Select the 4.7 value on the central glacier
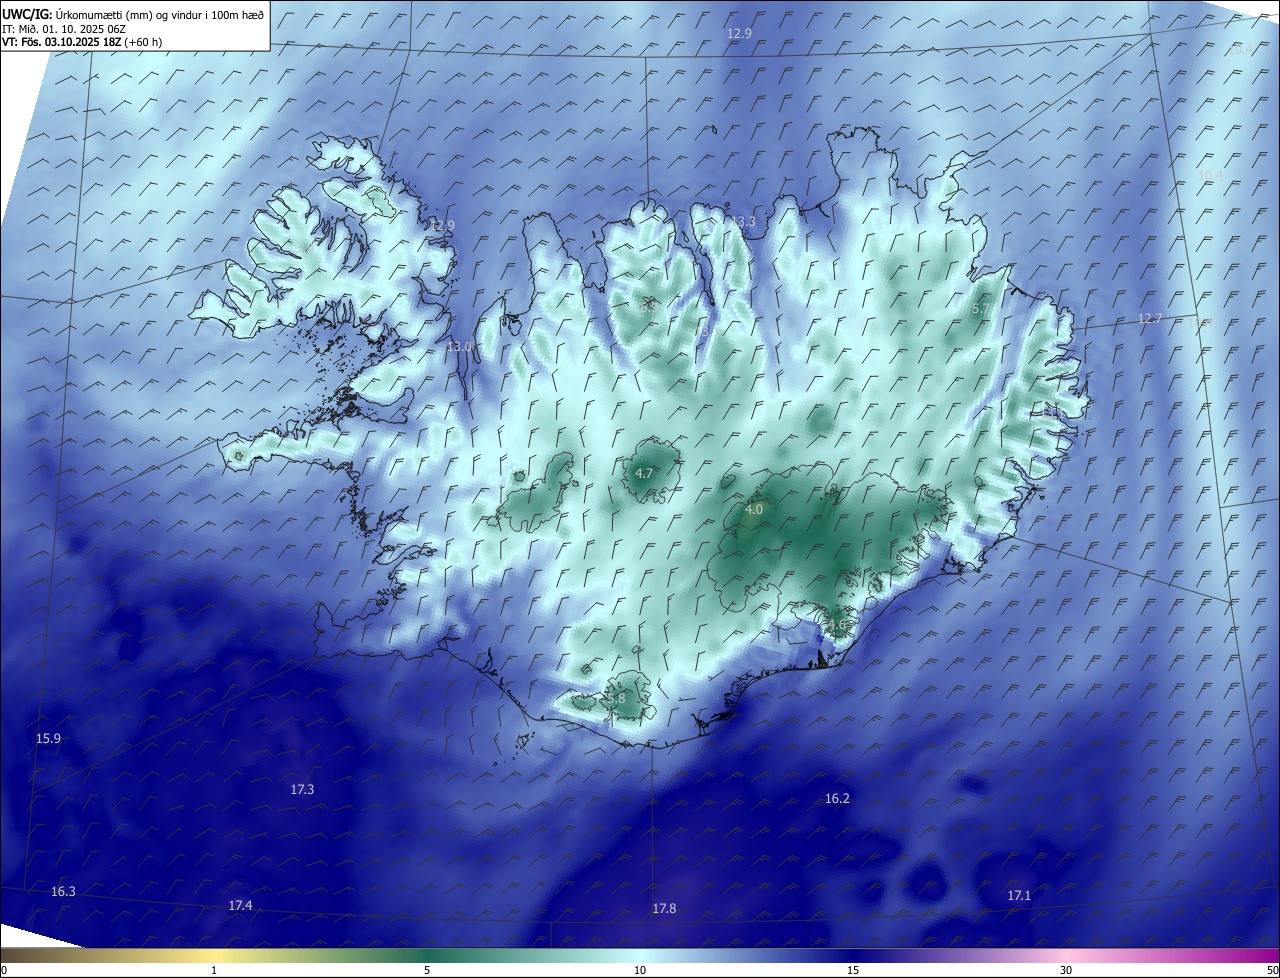The height and width of the screenshot is (978, 1280). point(644,473)
